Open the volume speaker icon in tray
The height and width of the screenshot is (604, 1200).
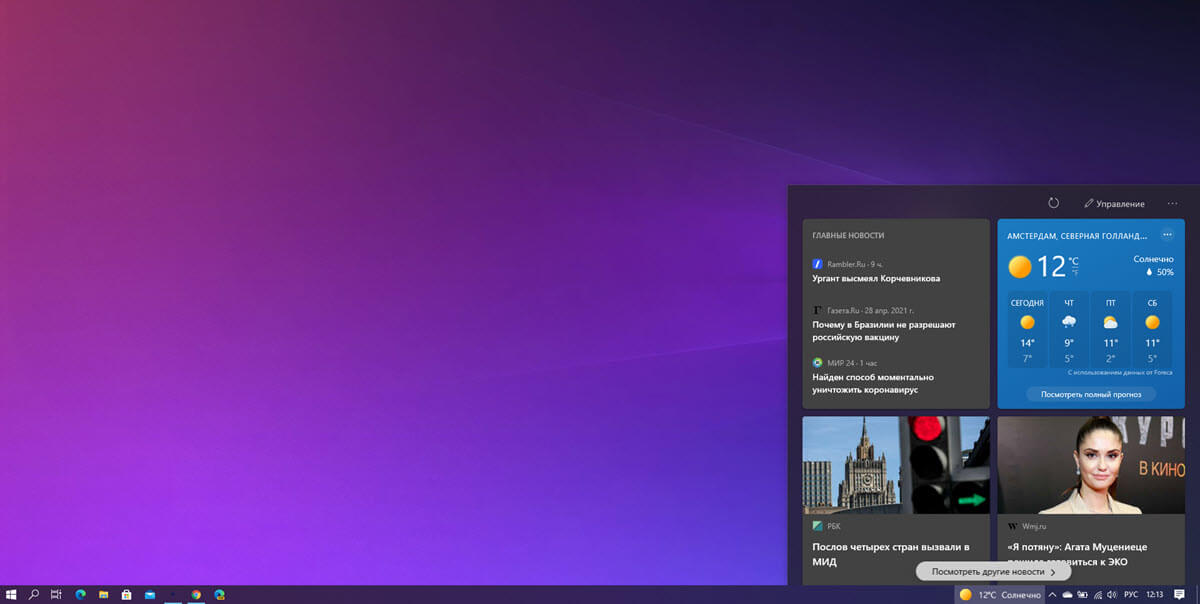1112,594
